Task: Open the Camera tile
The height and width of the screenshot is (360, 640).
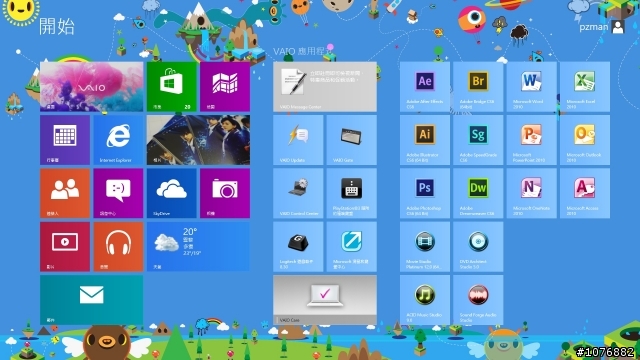Action: click(225, 193)
